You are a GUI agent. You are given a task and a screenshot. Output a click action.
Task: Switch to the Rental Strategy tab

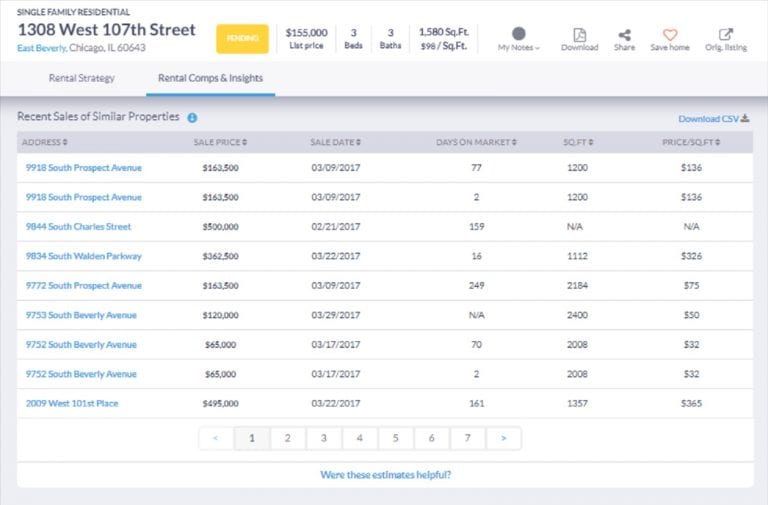click(x=82, y=78)
